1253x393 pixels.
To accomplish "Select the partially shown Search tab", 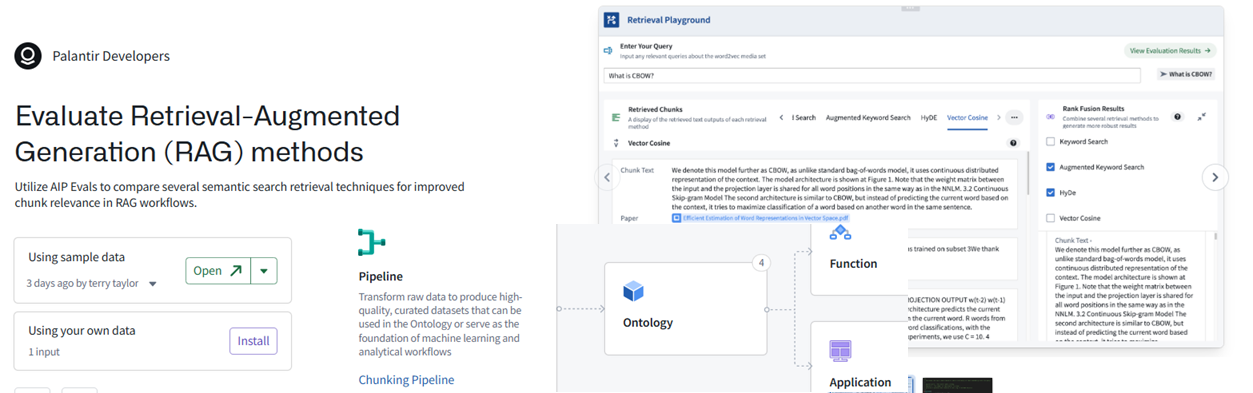I will click(805, 118).
